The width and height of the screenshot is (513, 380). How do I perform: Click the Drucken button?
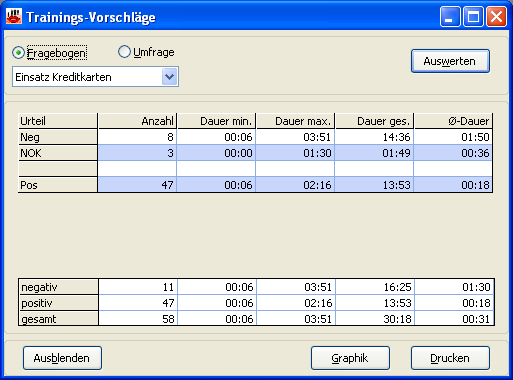450,358
